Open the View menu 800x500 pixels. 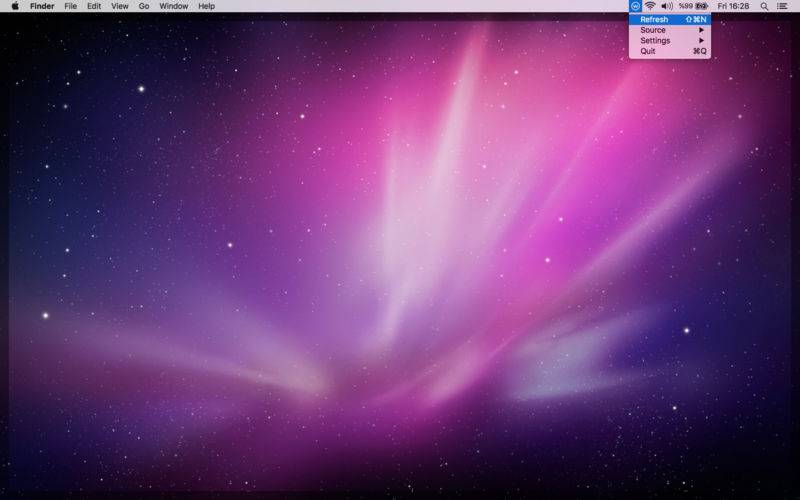[x=120, y=6]
